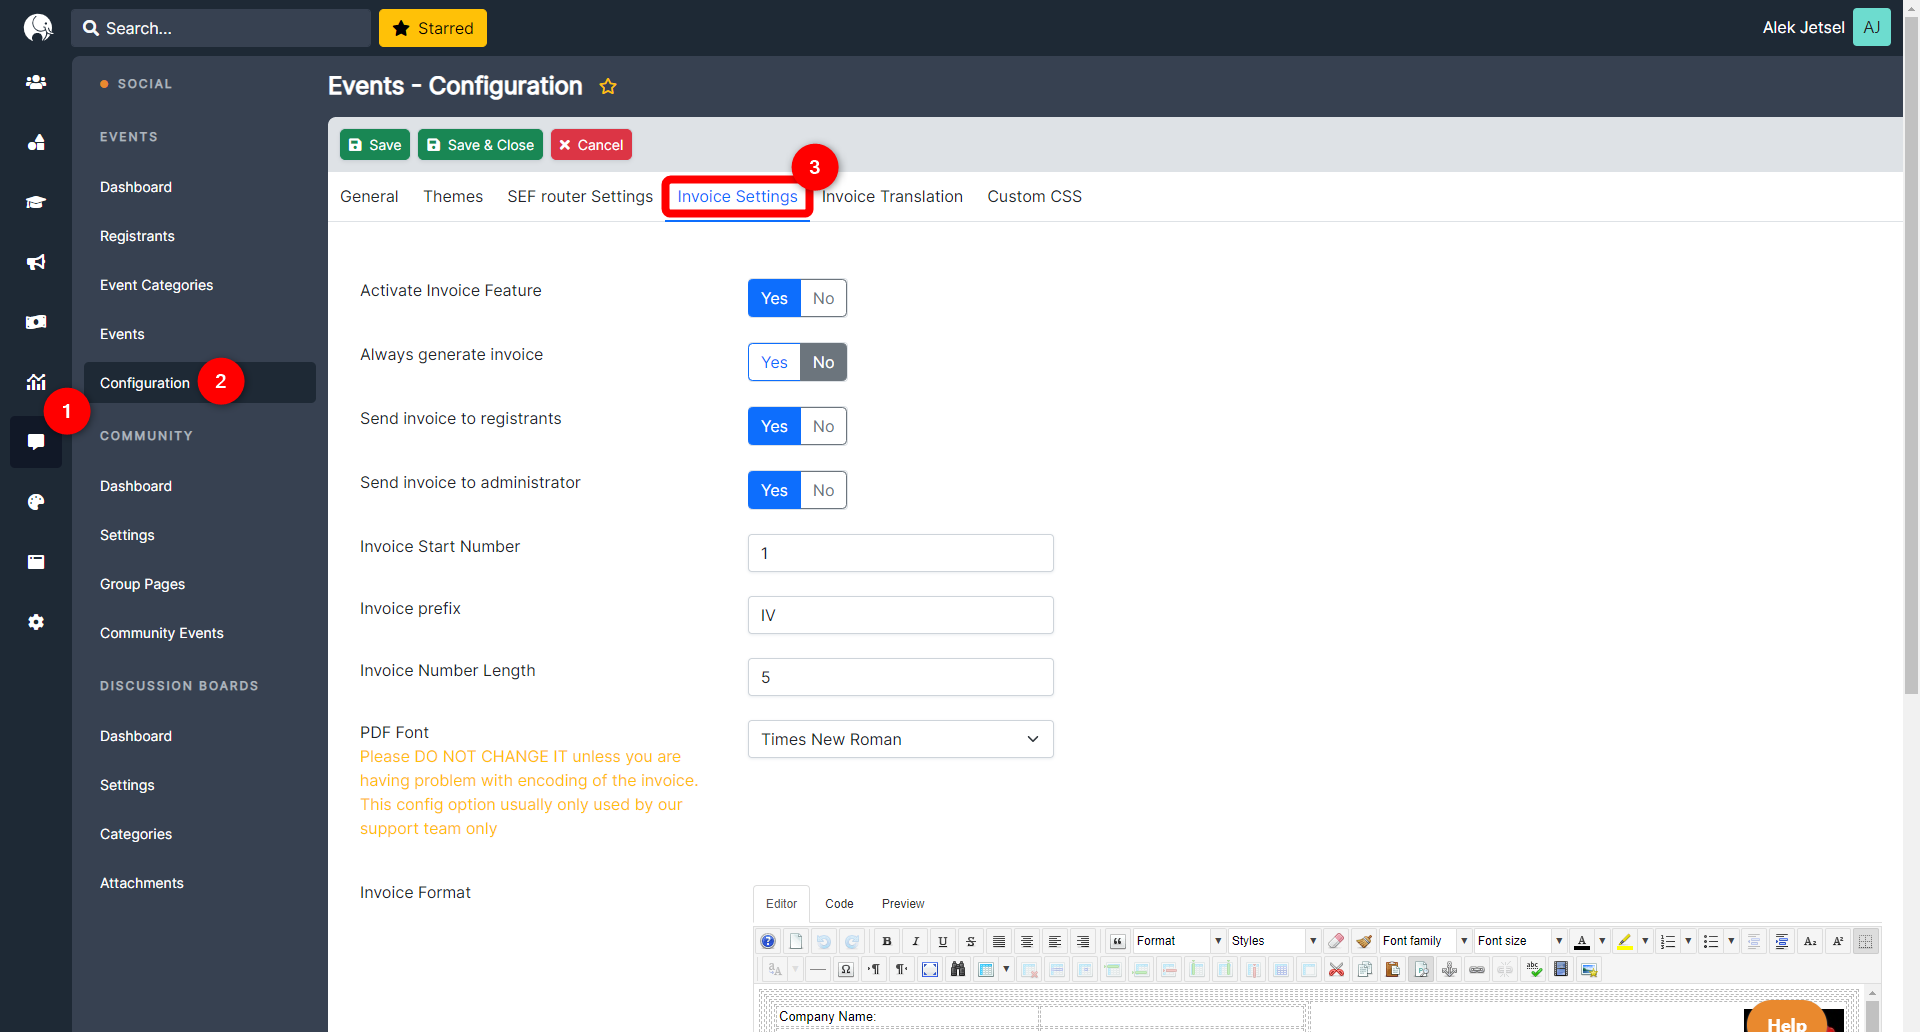
Task: Open the Styles dropdown in editor
Action: tap(1274, 941)
